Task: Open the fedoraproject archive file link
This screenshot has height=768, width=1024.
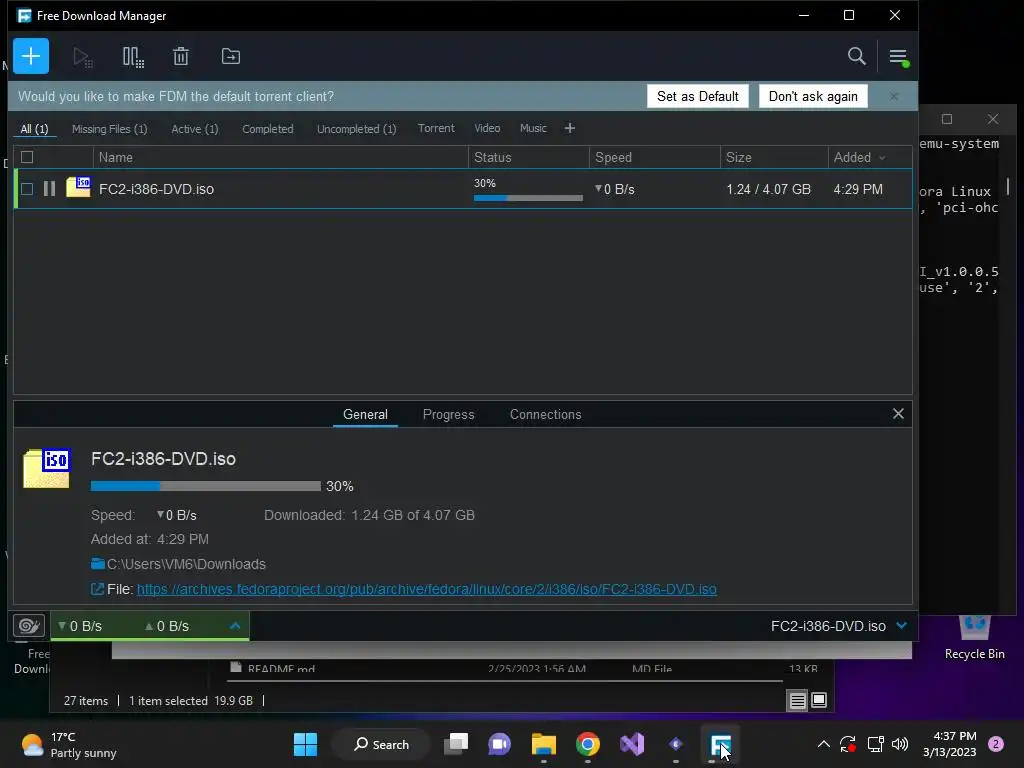Action: point(426,589)
